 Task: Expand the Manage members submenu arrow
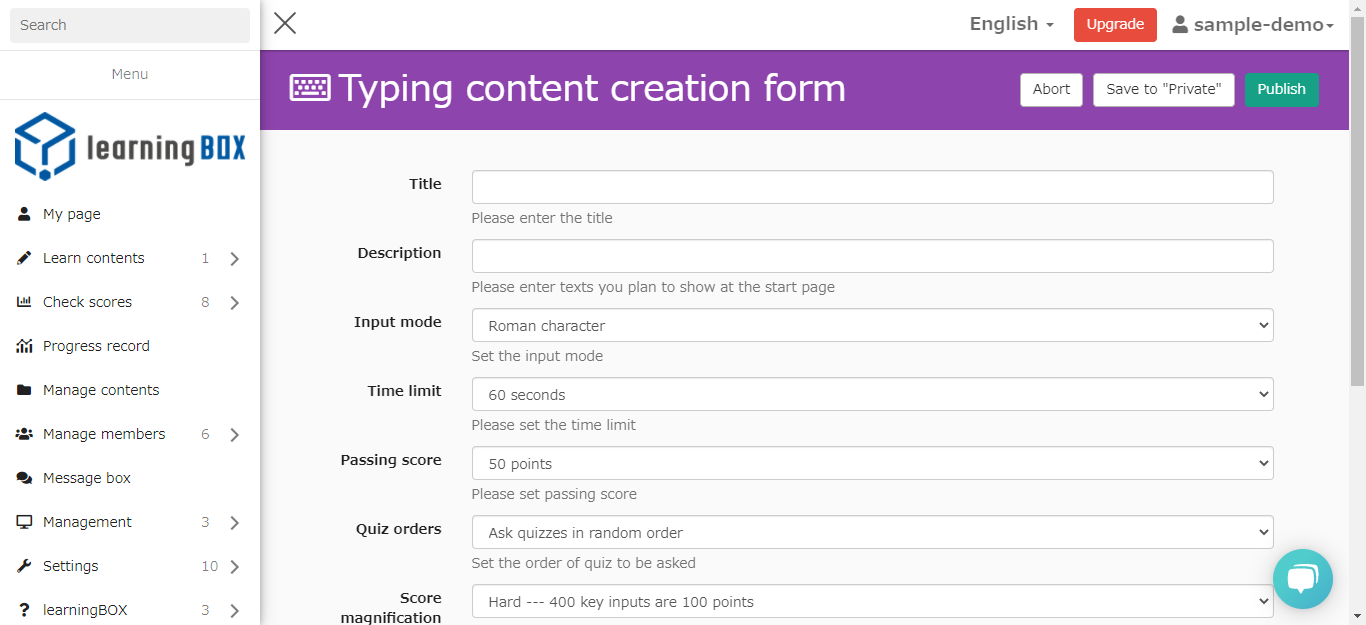coord(234,435)
